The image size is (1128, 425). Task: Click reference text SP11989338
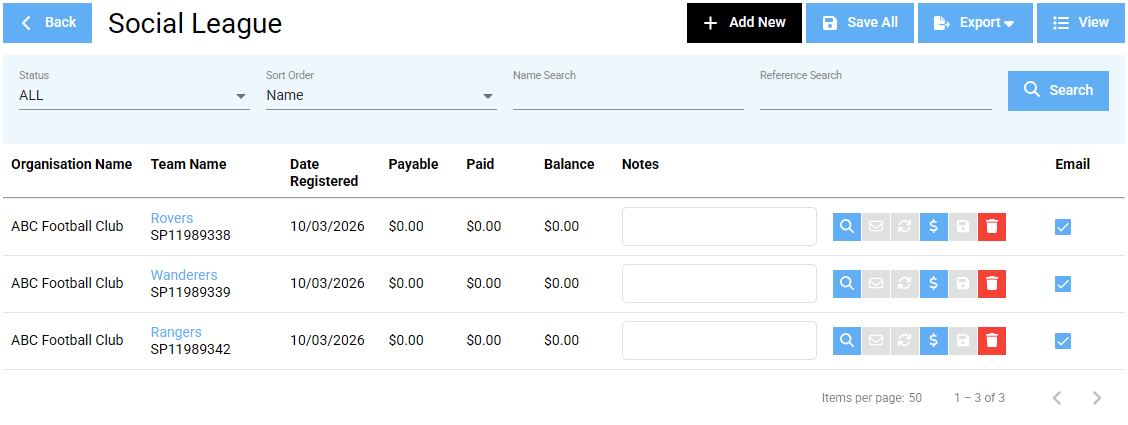[191, 235]
